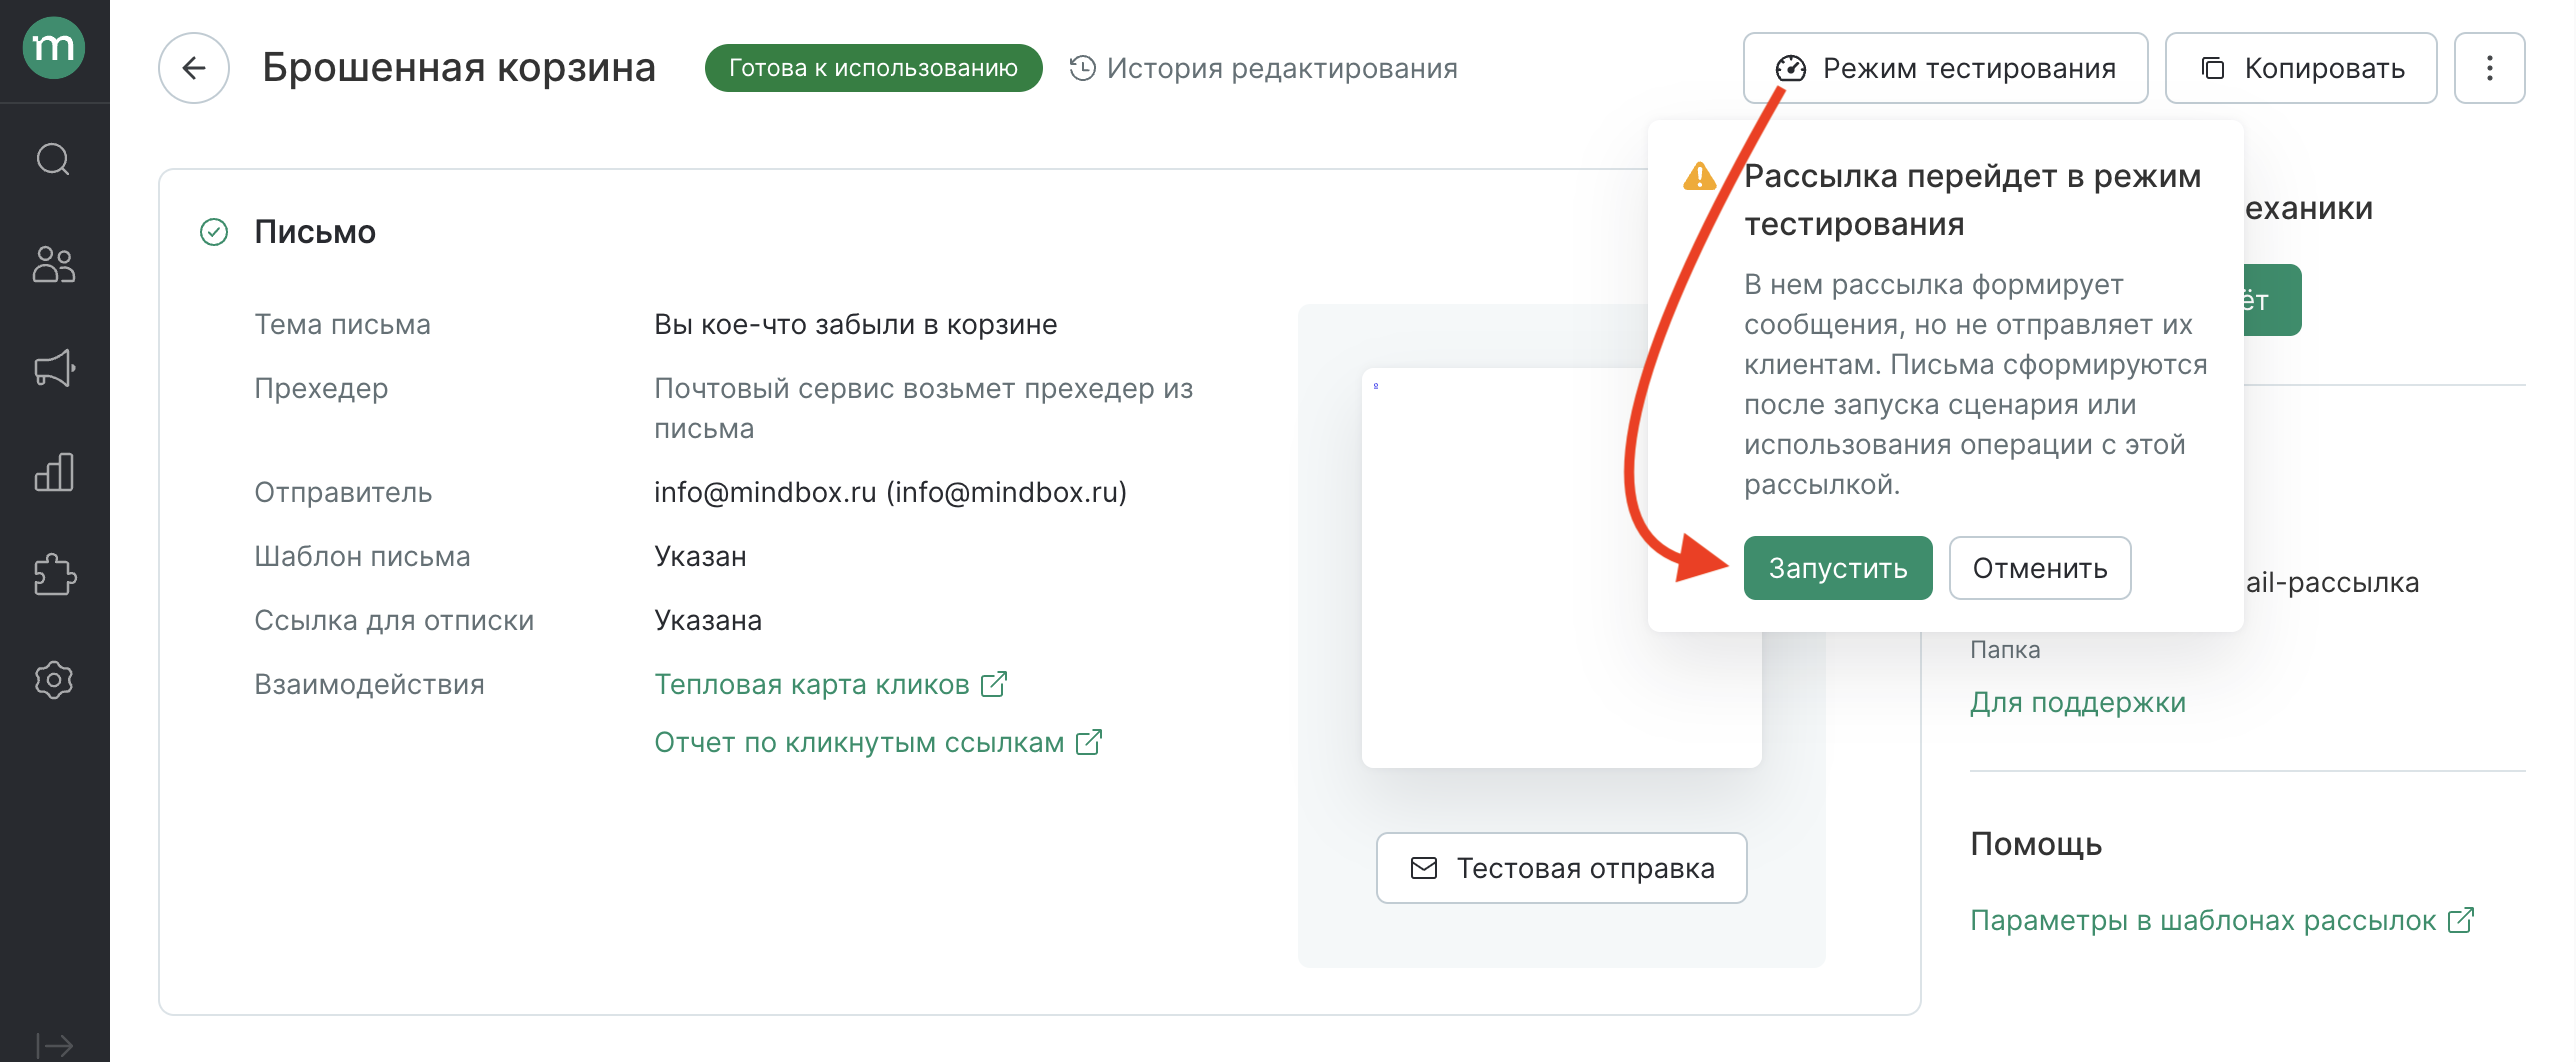Open the customers section icon
2576x1062 pixels.
click(54, 265)
